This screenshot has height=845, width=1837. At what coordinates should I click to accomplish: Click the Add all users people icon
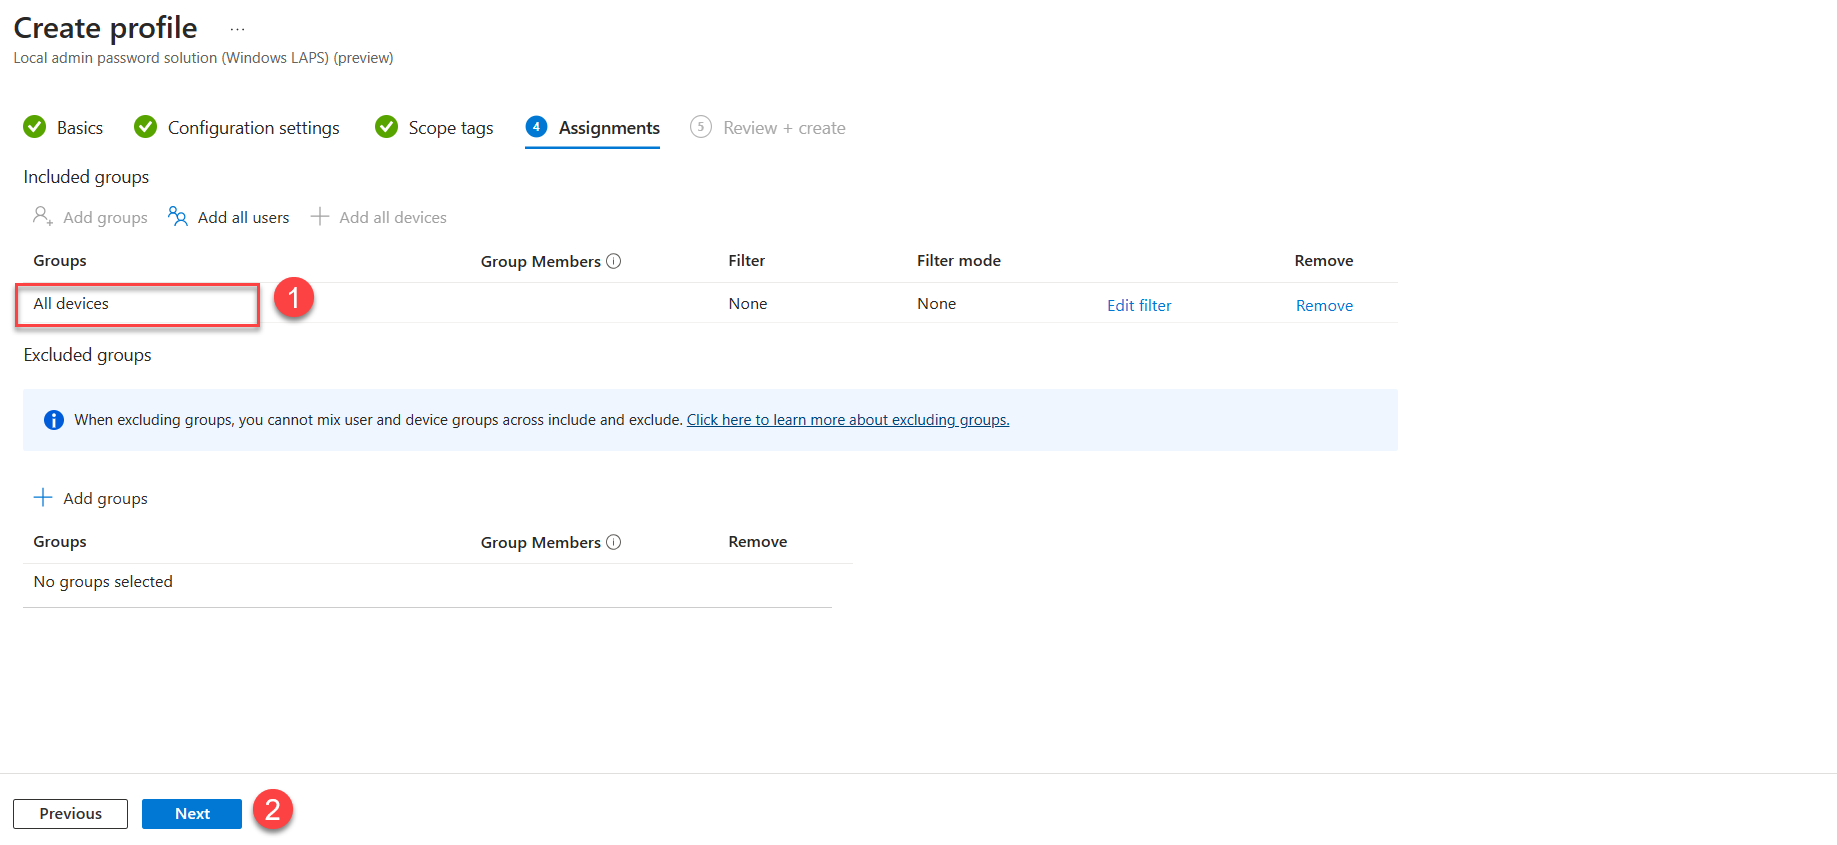tap(178, 216)
